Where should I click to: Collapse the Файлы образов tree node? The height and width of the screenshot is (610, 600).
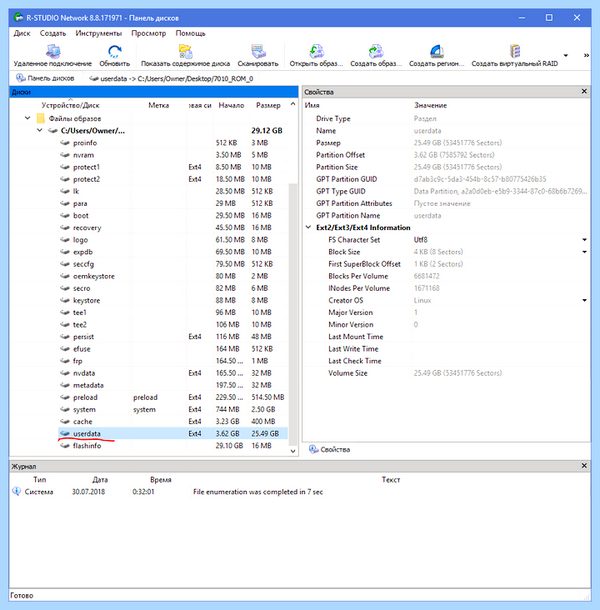pos(27,118)
